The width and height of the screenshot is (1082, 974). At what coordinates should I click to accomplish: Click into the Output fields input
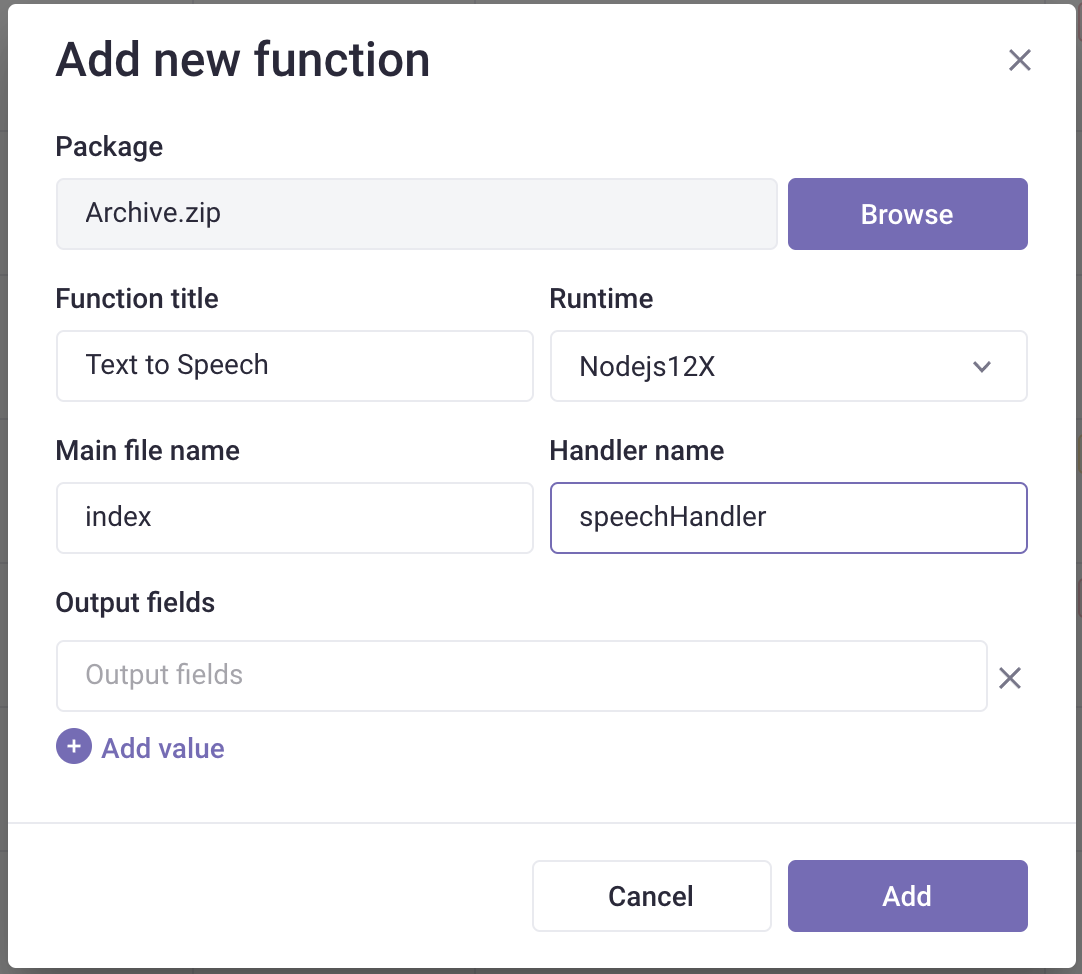click(x=521, y=676)
